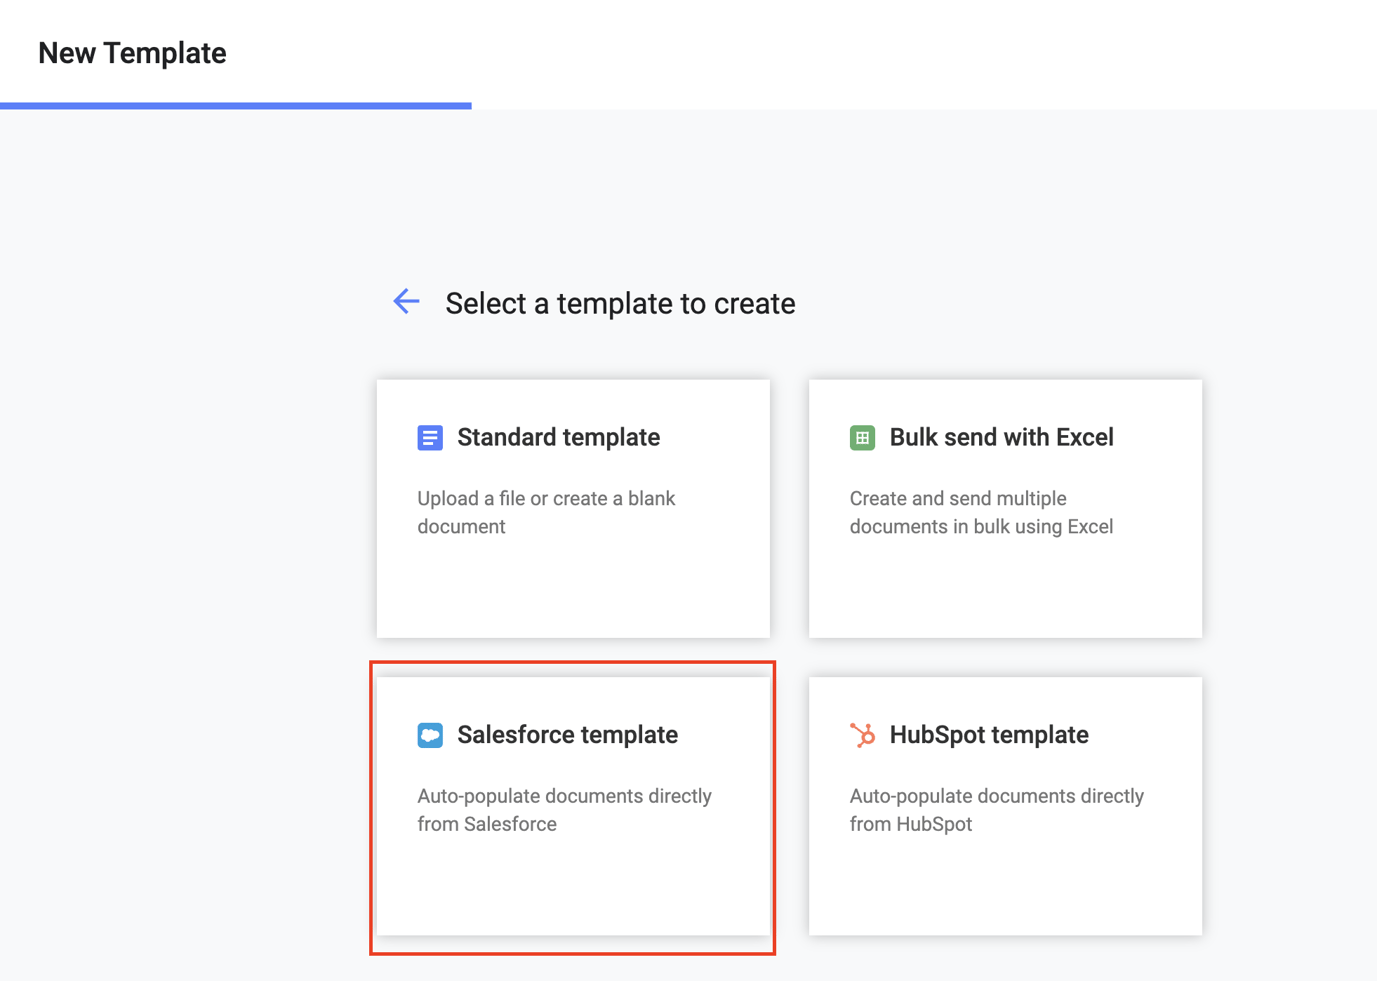The width and height of the screenshot is (1377, 981).
Task: Click the back arrow icon
Action: click(x=406, y=301)
